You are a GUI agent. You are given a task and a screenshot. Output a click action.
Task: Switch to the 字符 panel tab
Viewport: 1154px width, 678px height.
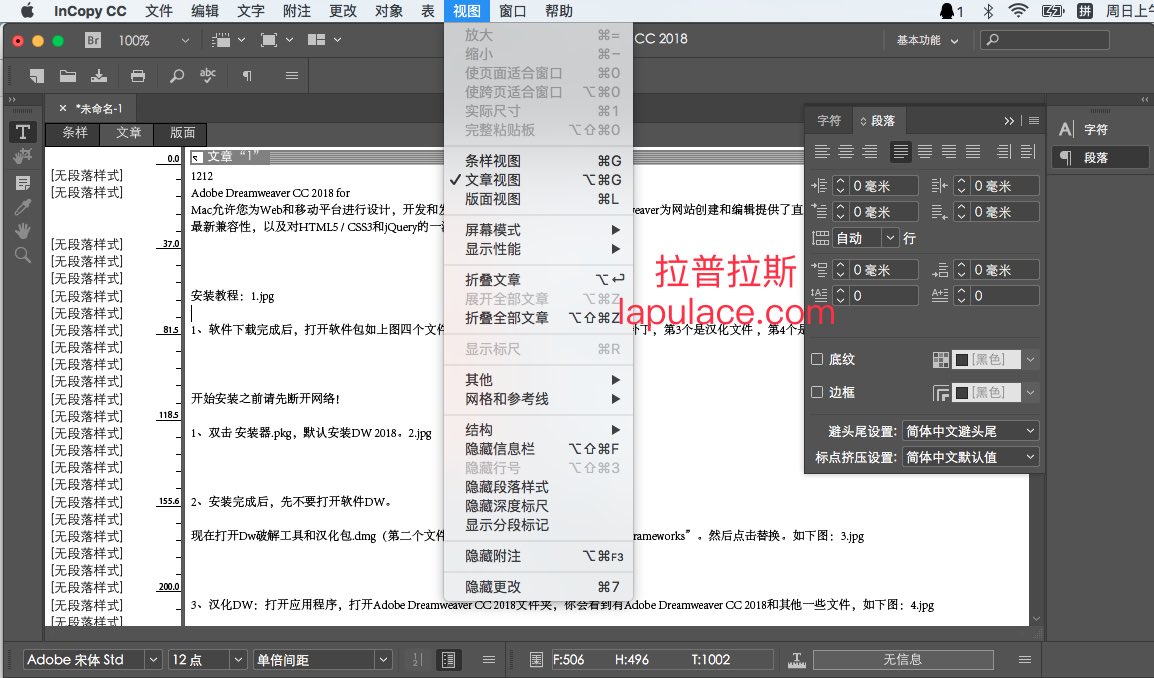point(829,121)
